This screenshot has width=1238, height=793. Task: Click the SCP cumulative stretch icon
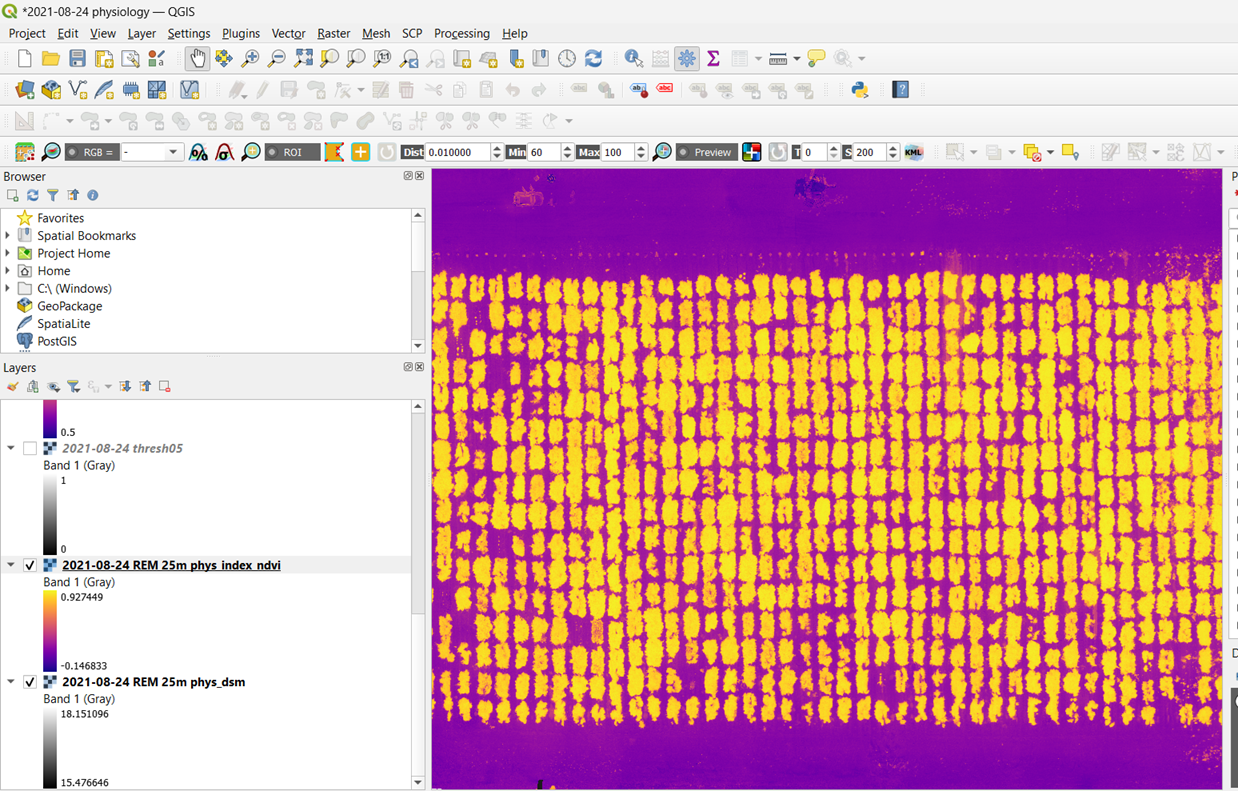click(198, 152)
